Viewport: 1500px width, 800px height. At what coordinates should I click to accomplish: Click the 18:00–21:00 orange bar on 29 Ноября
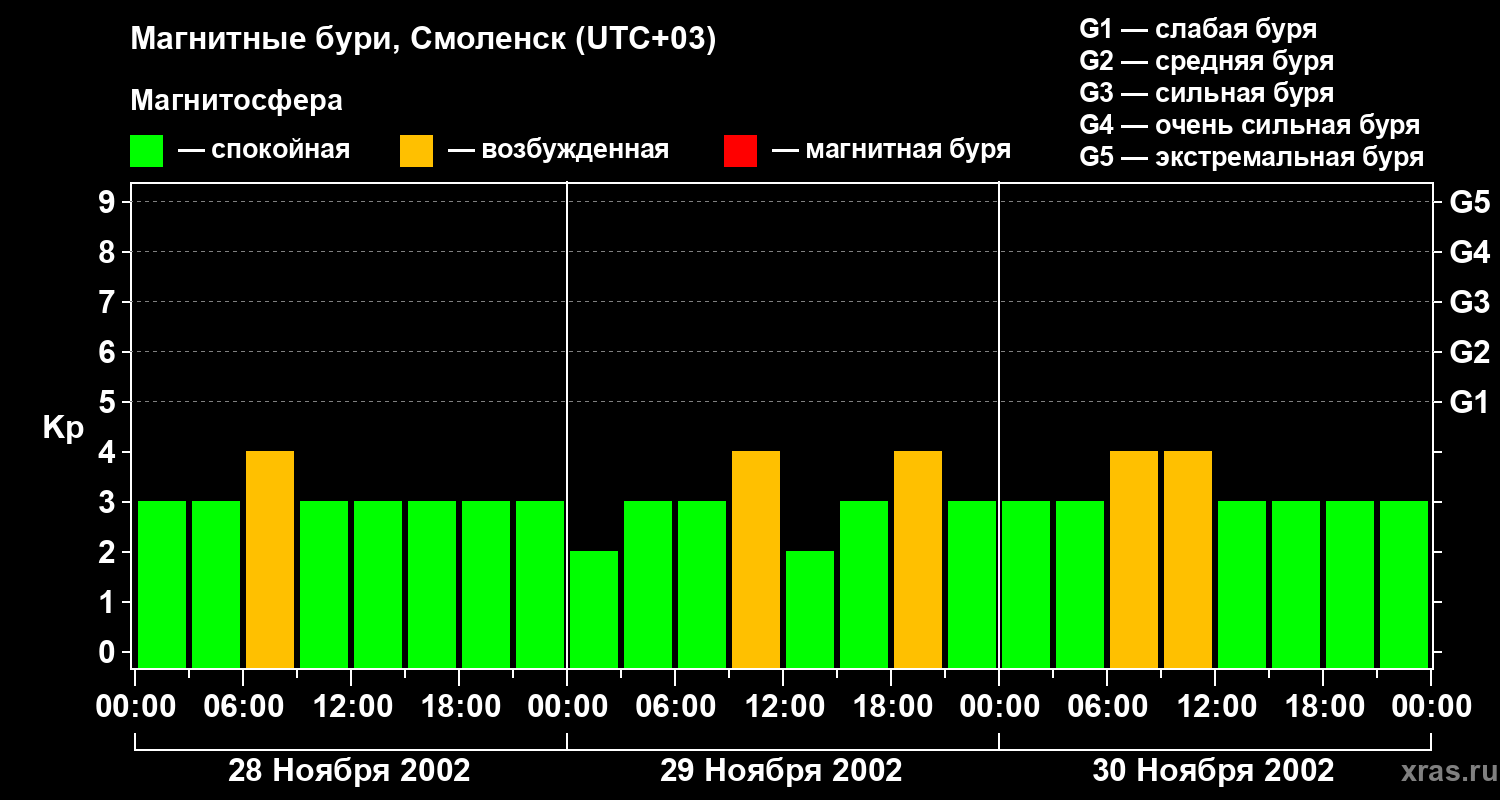coord(918,559)
